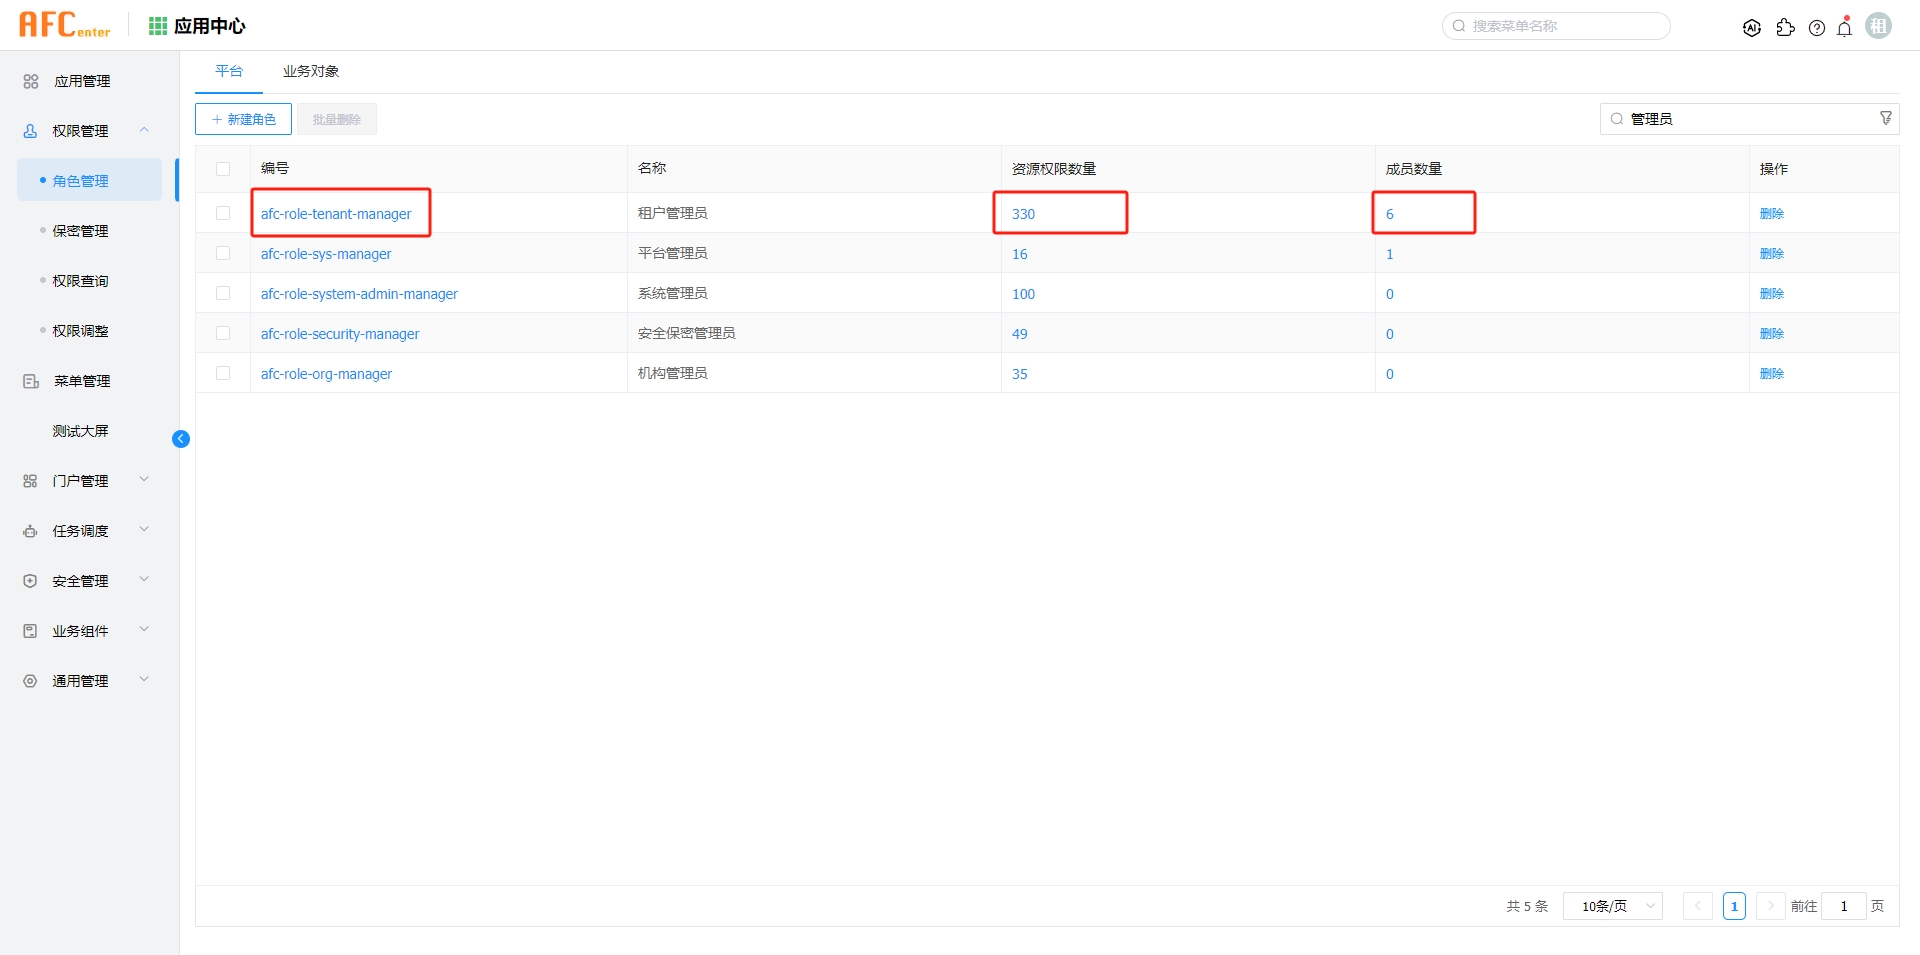Select the 权限管理 person icon in sidebar
The image size is (1920, 955).
29,130
